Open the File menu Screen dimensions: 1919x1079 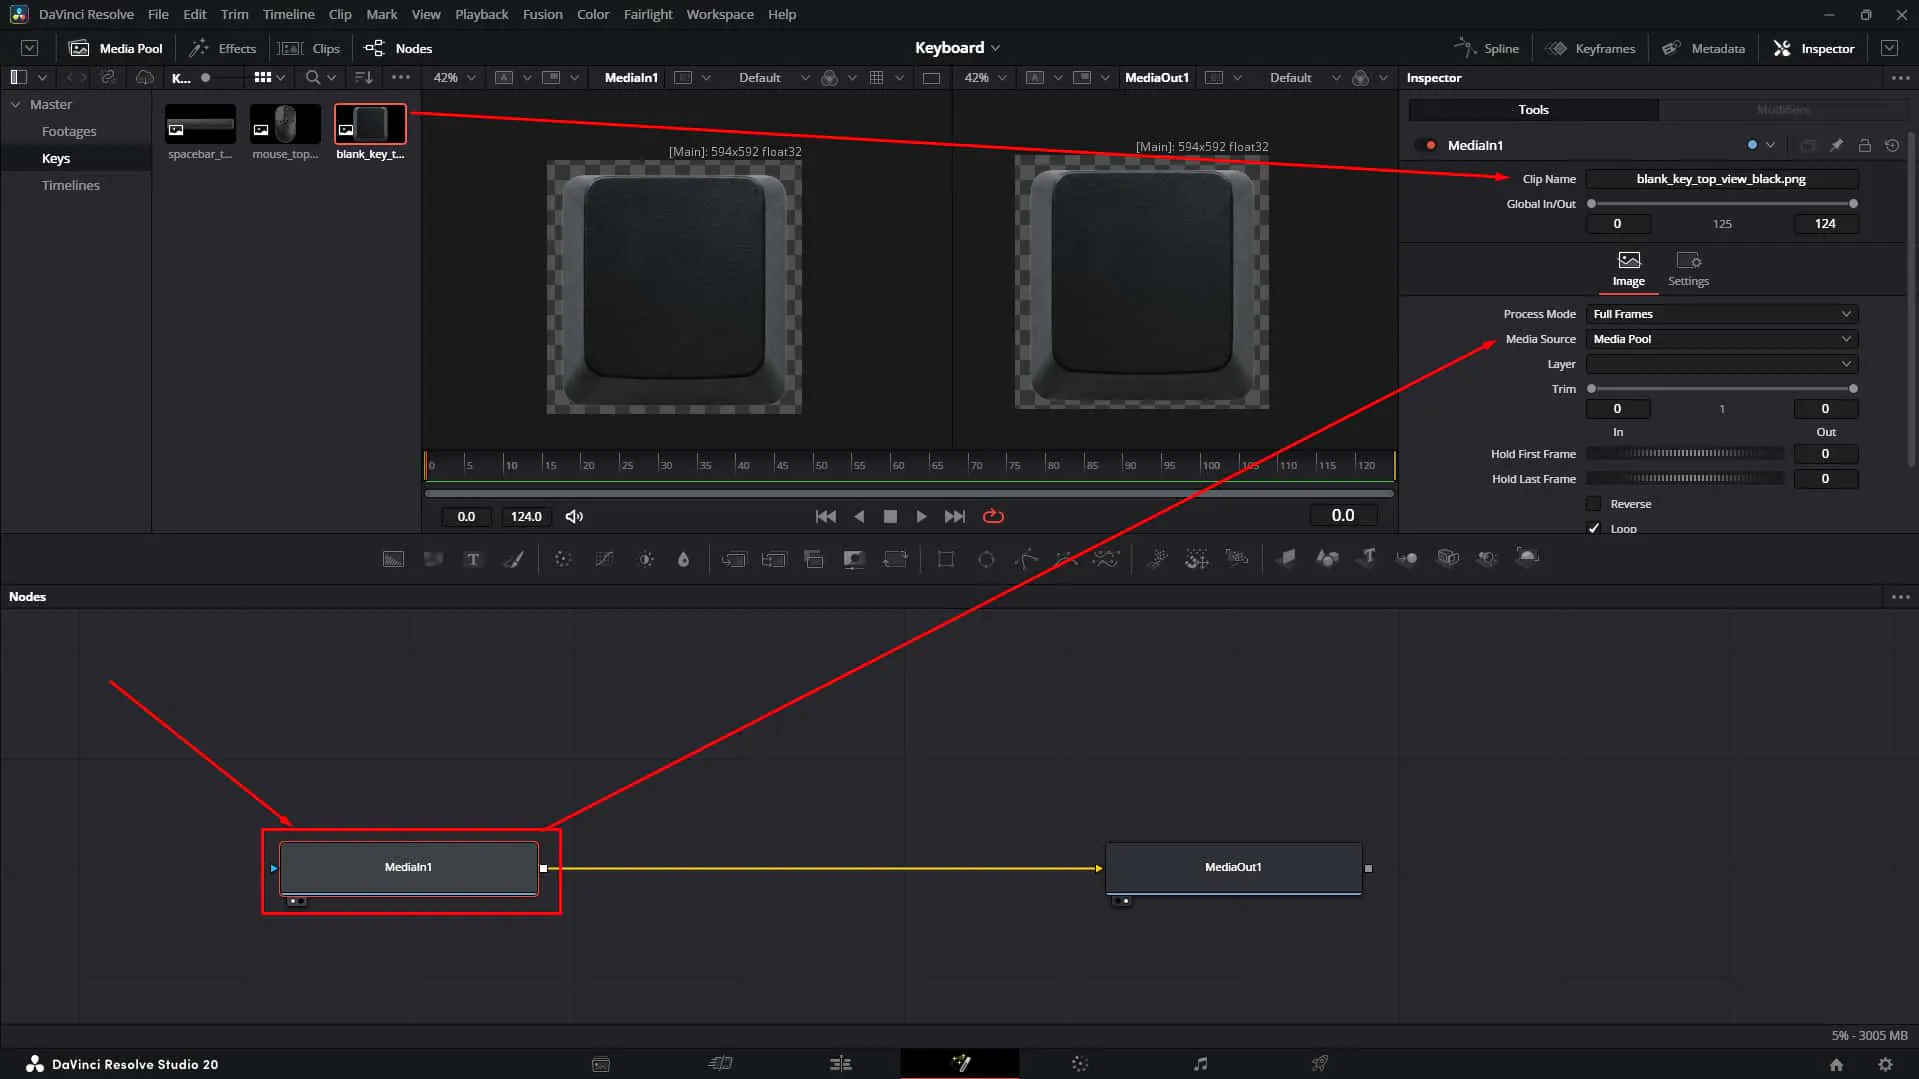coord(158,14)
